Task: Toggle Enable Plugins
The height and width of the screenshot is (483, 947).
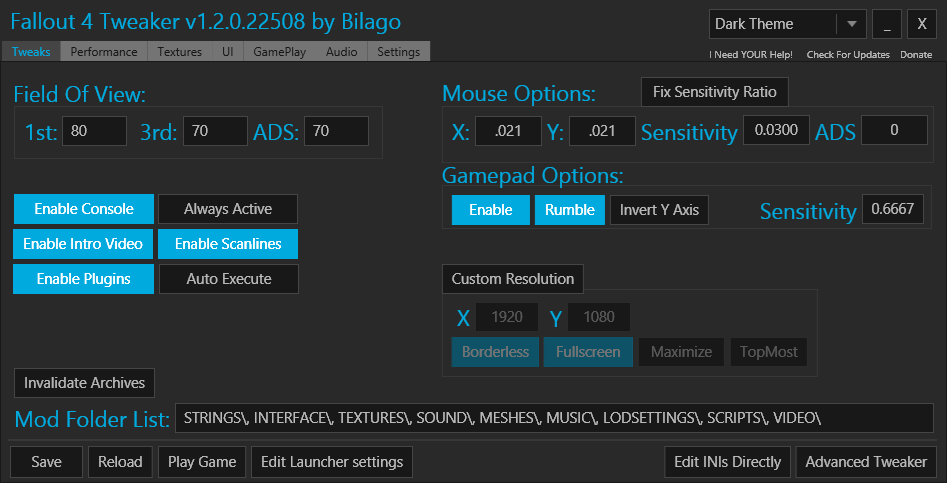Action: [83, 279]
